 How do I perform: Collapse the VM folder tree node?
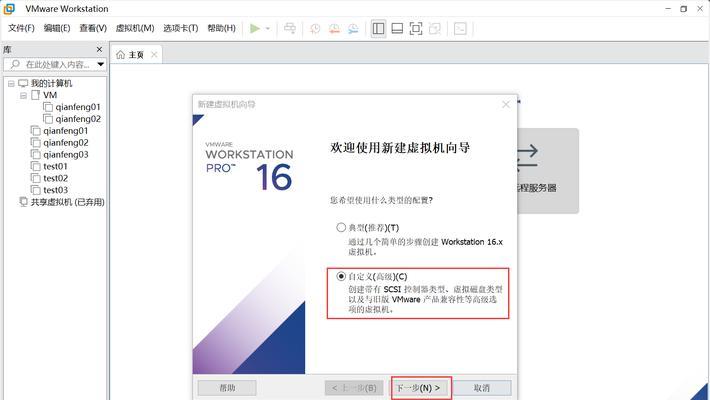tap(23, 95)
